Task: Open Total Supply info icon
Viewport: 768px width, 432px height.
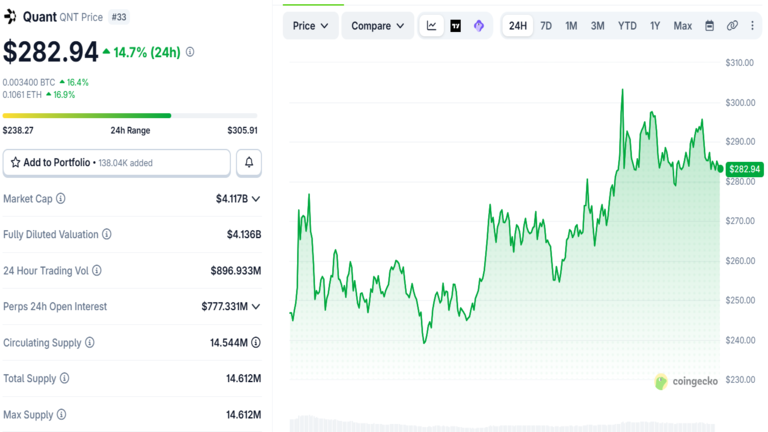Action: pos(65,378)
